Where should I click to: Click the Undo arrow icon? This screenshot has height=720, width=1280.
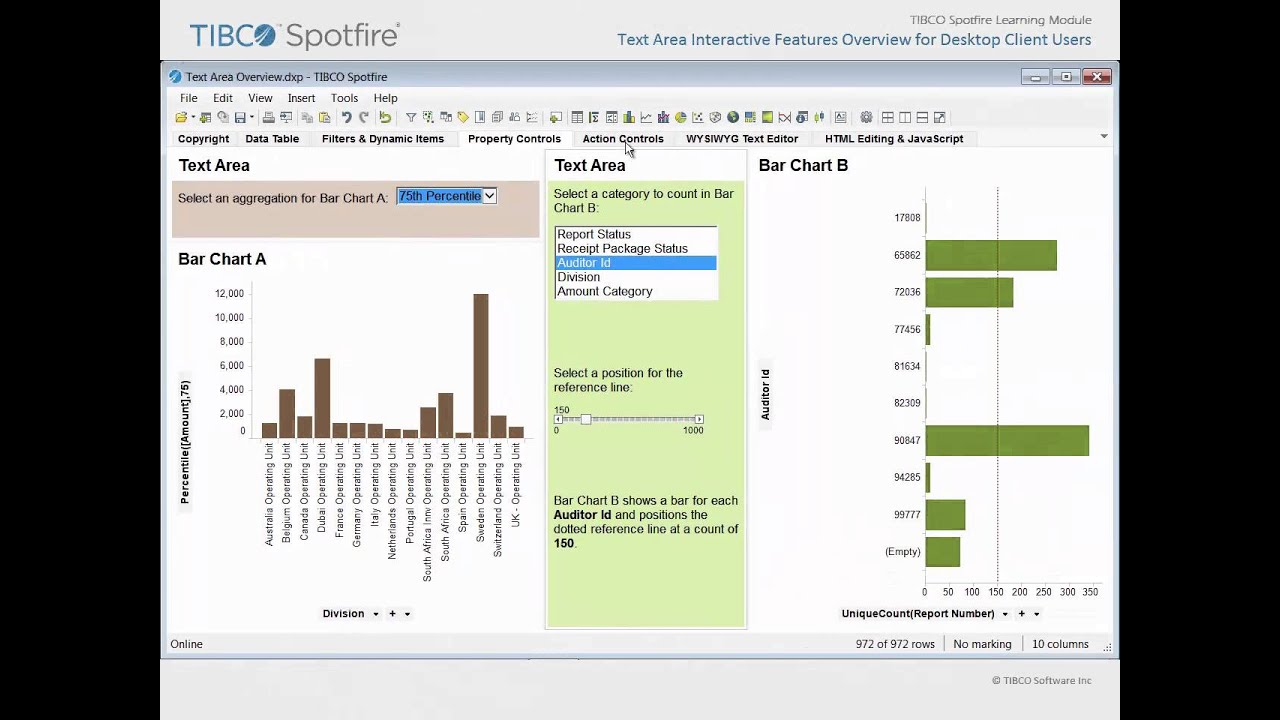[x=347, y=117]
